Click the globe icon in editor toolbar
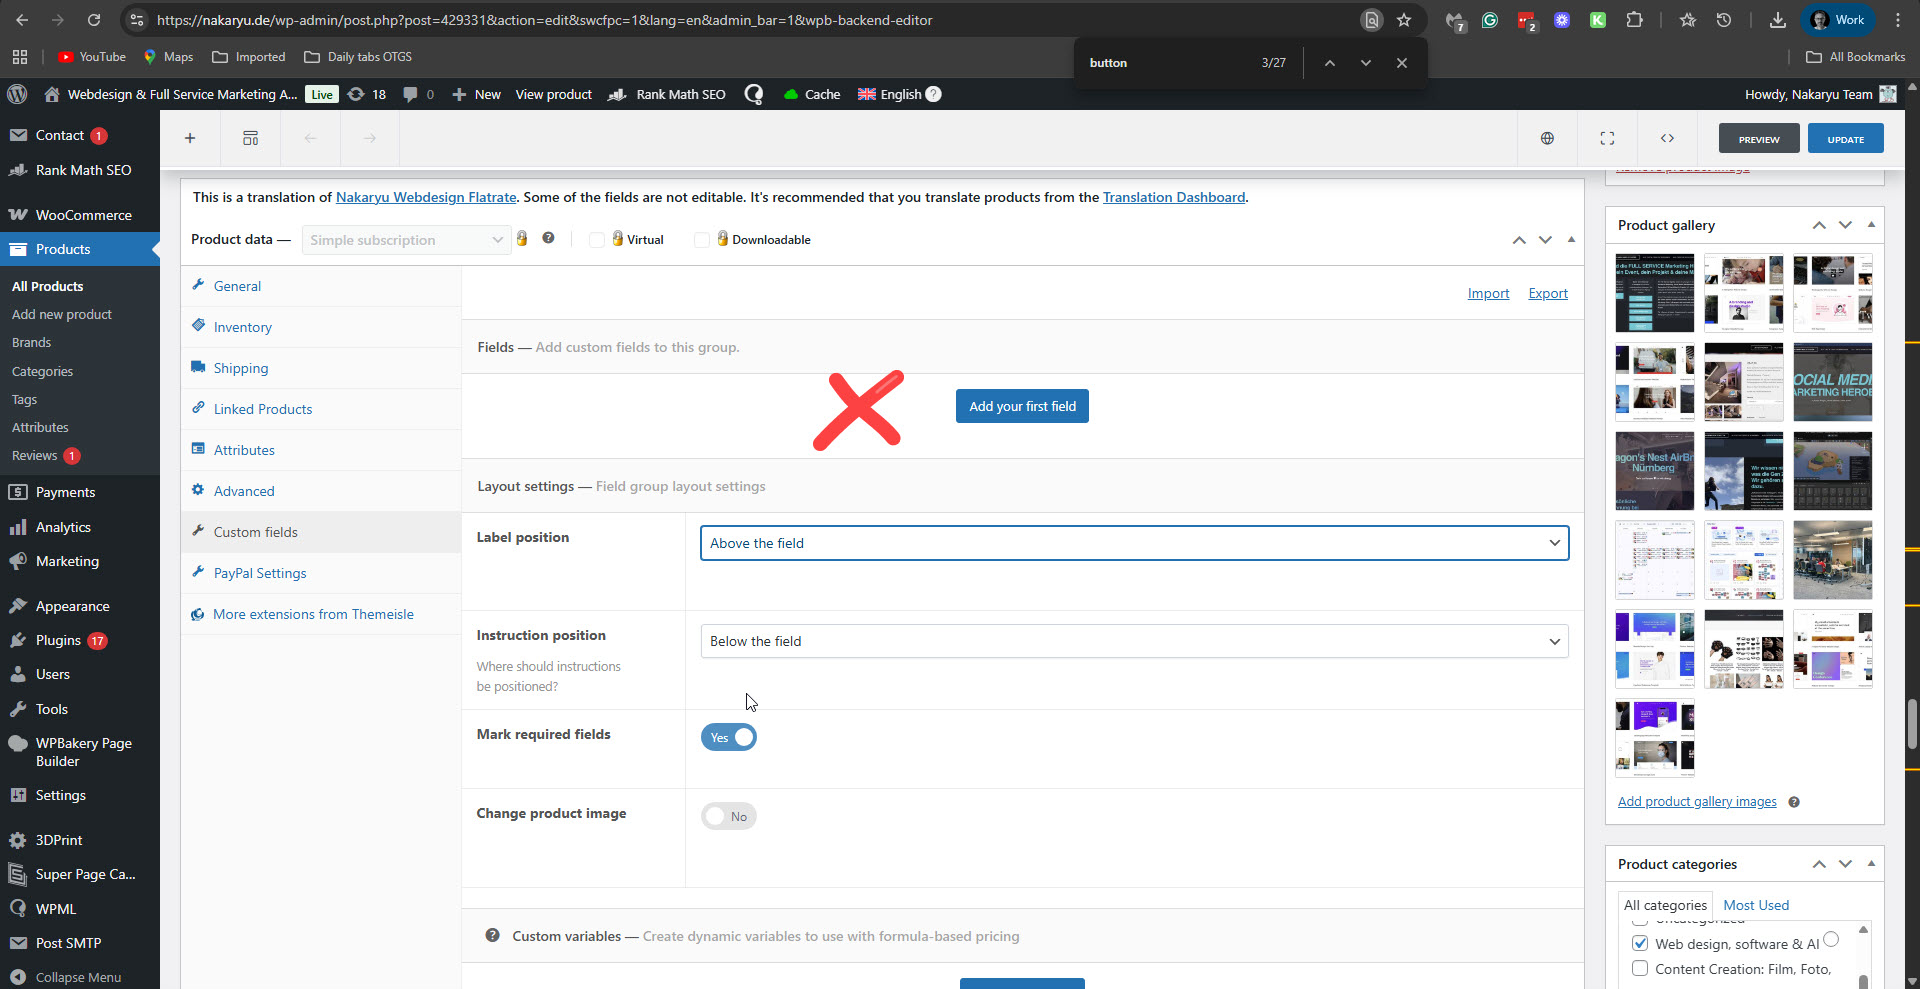This screenshot has width=1920, height=989. [x=1547, y=138]
